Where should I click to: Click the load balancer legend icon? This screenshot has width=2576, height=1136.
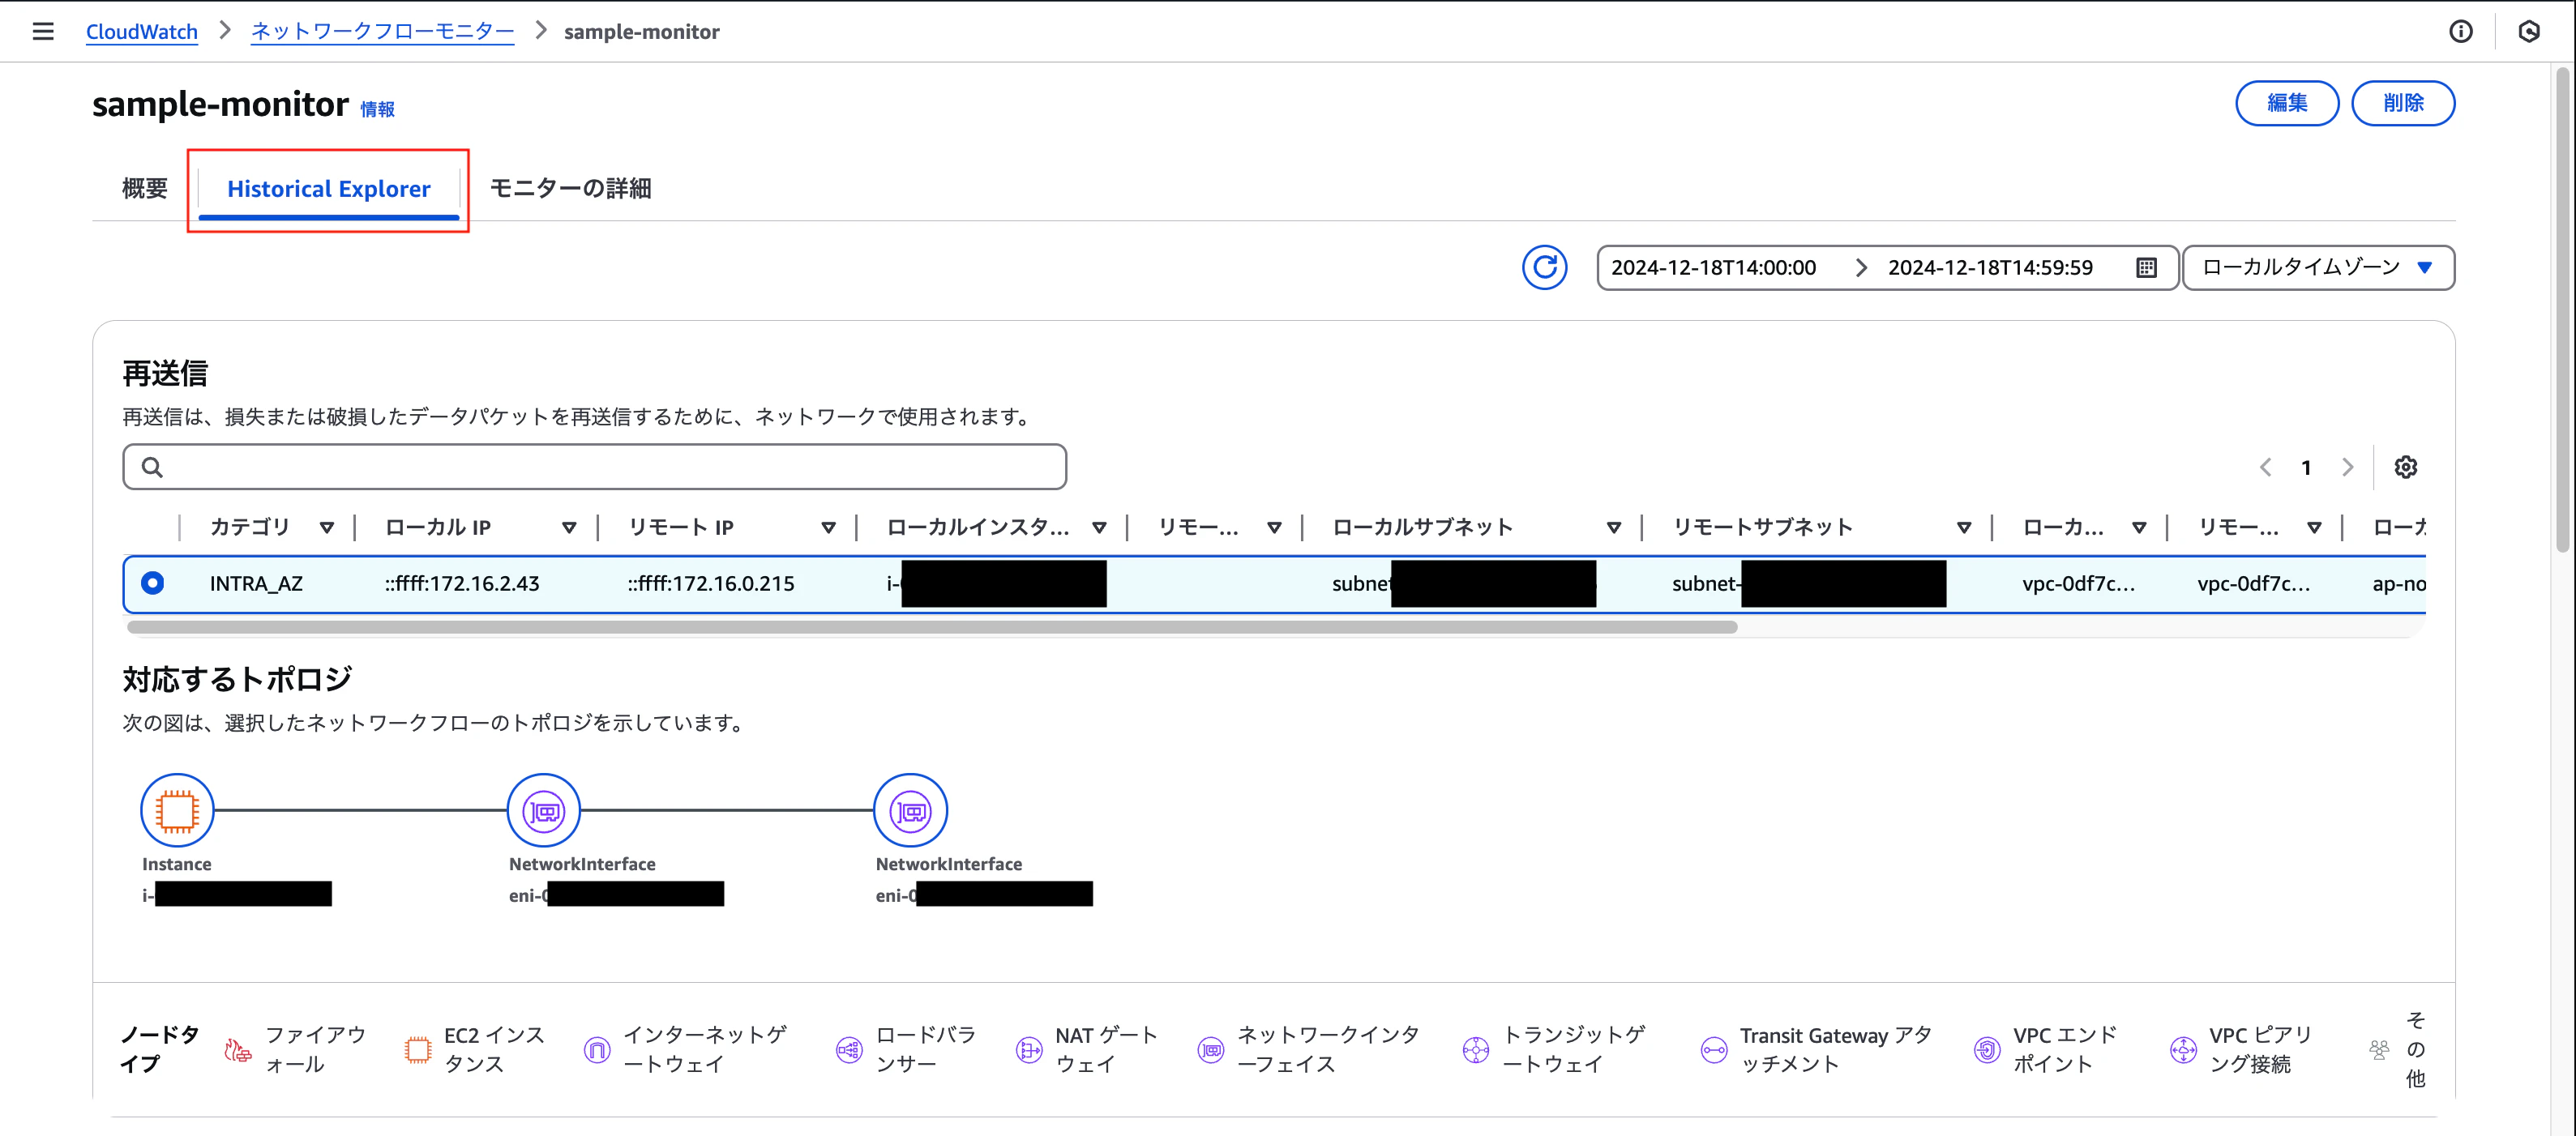tap(849, 1049)
